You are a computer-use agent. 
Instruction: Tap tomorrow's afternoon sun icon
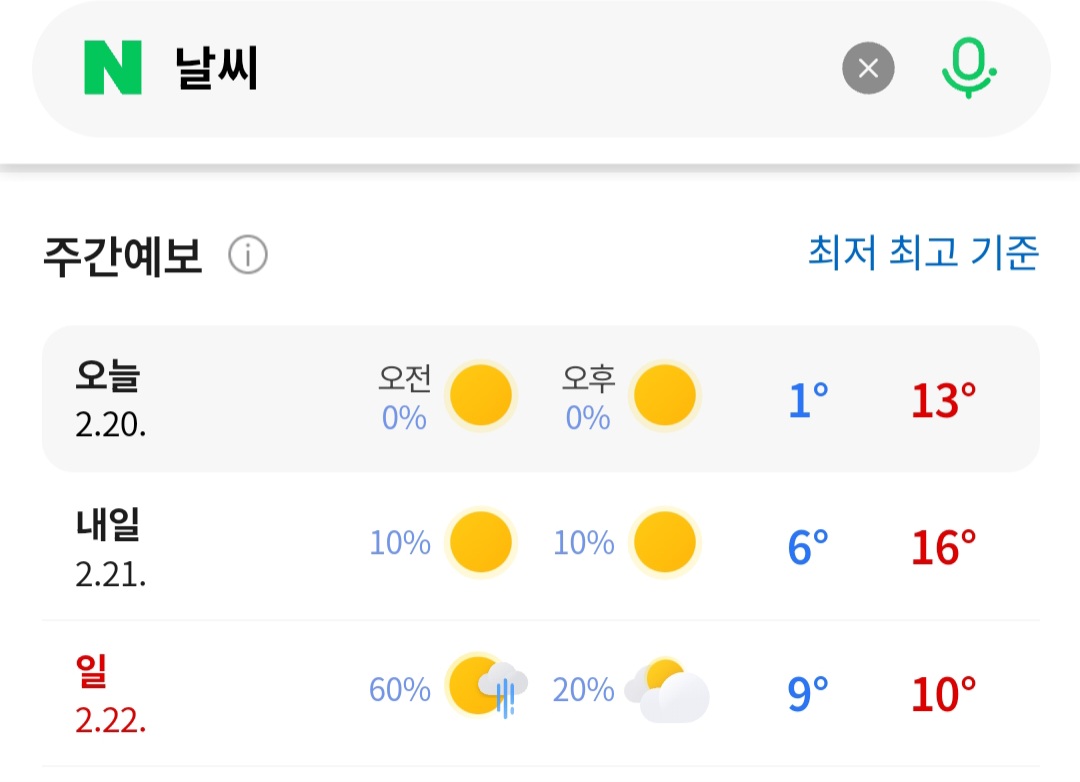pos(665,543)
